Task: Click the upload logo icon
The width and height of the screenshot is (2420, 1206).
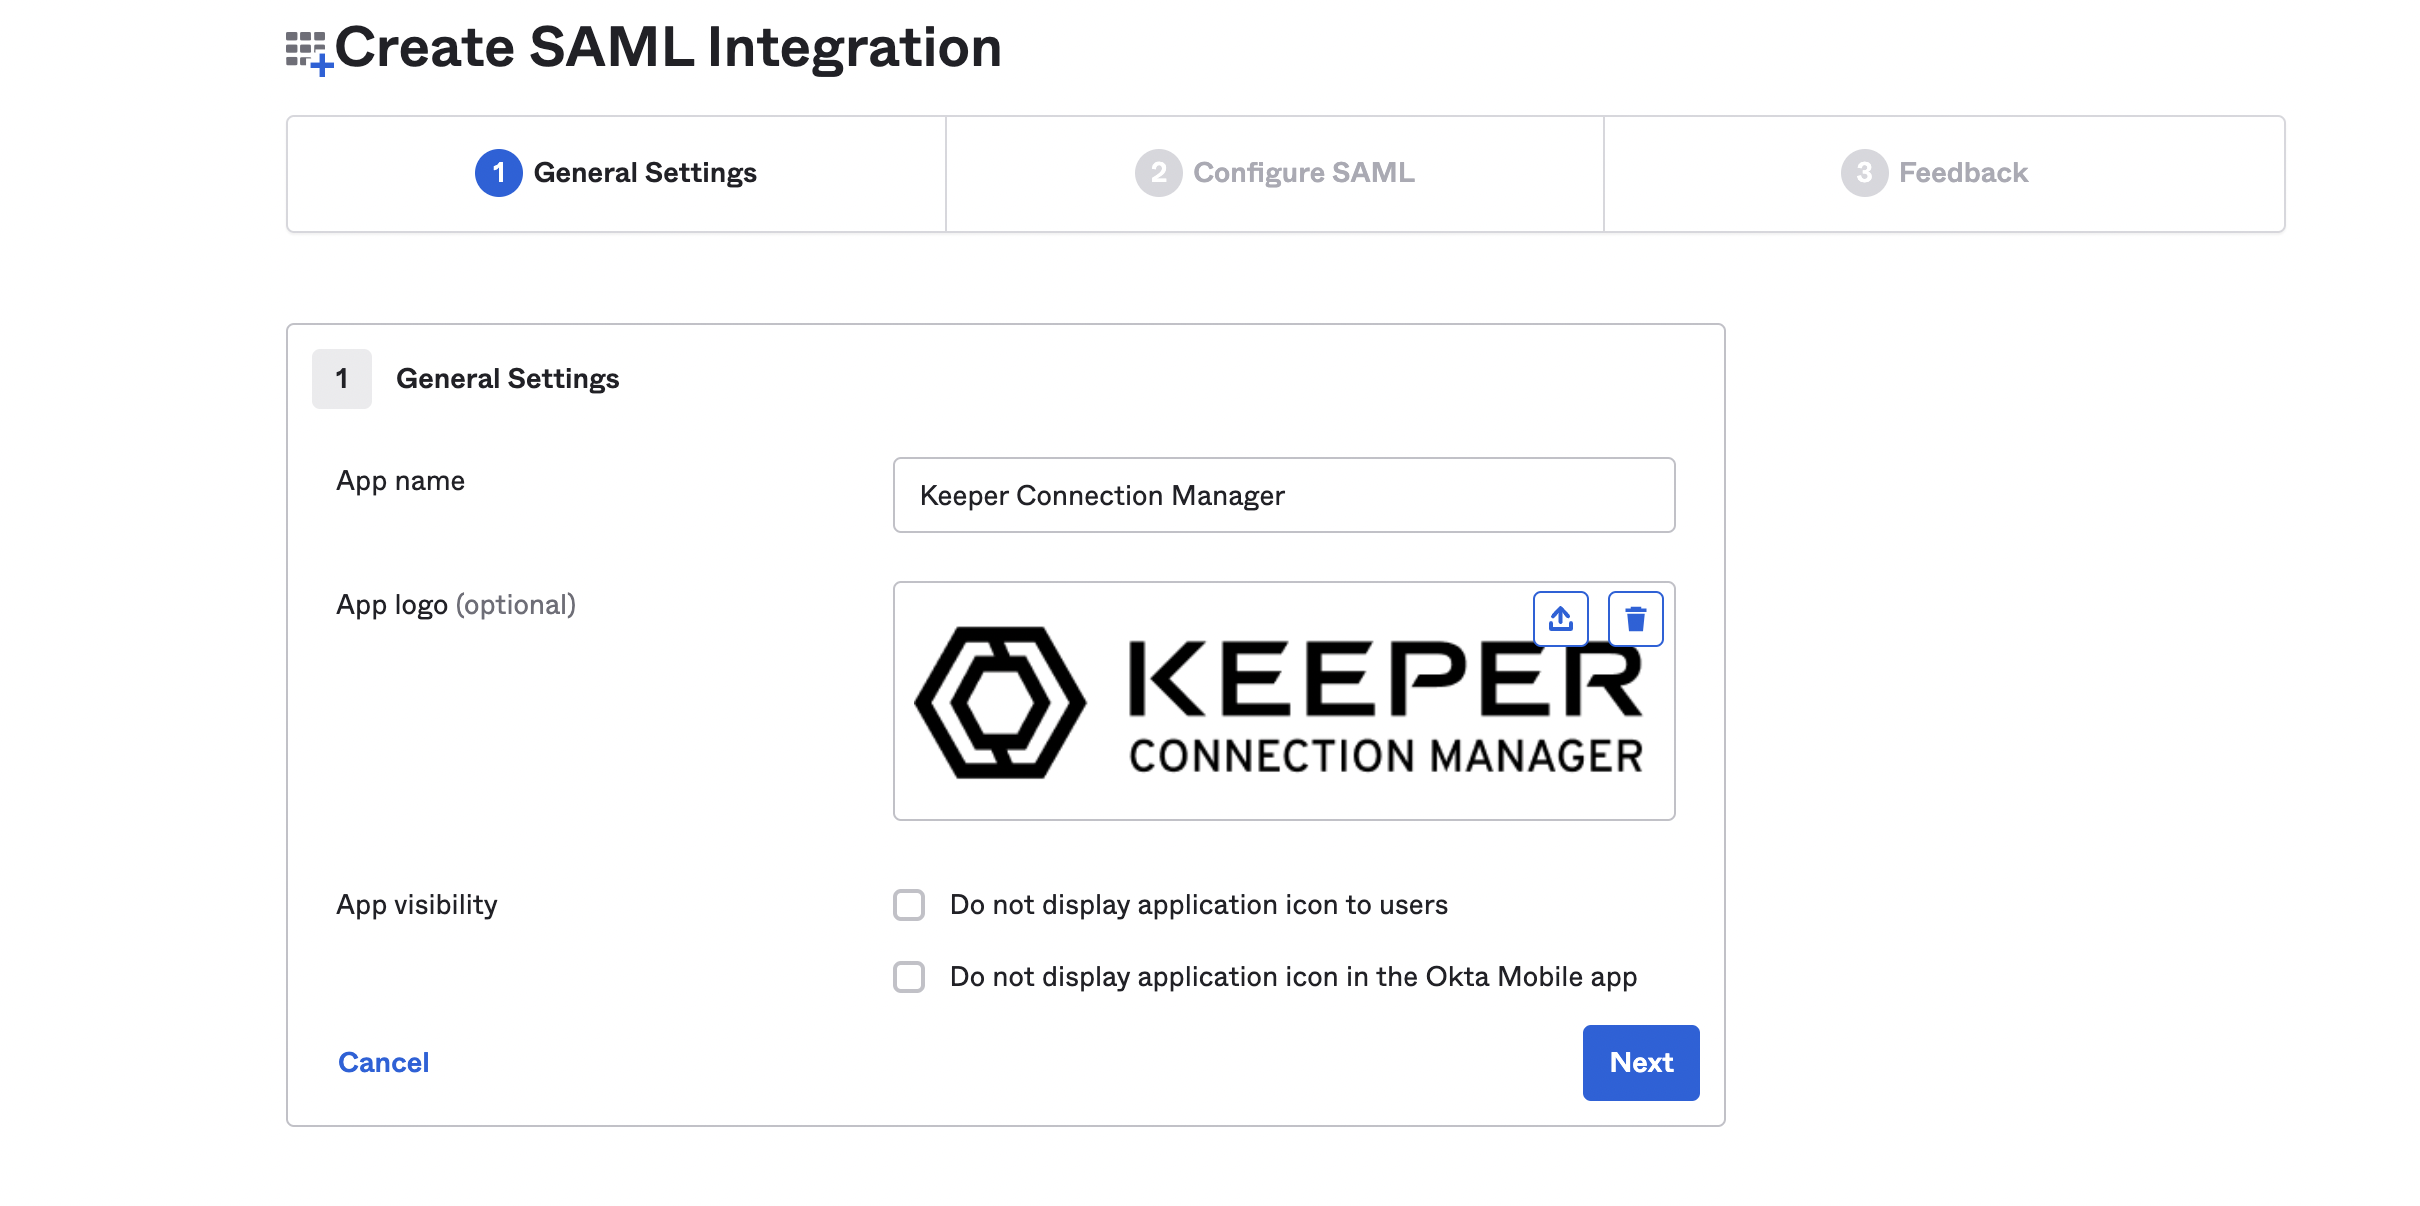Action: [1560, 619]
